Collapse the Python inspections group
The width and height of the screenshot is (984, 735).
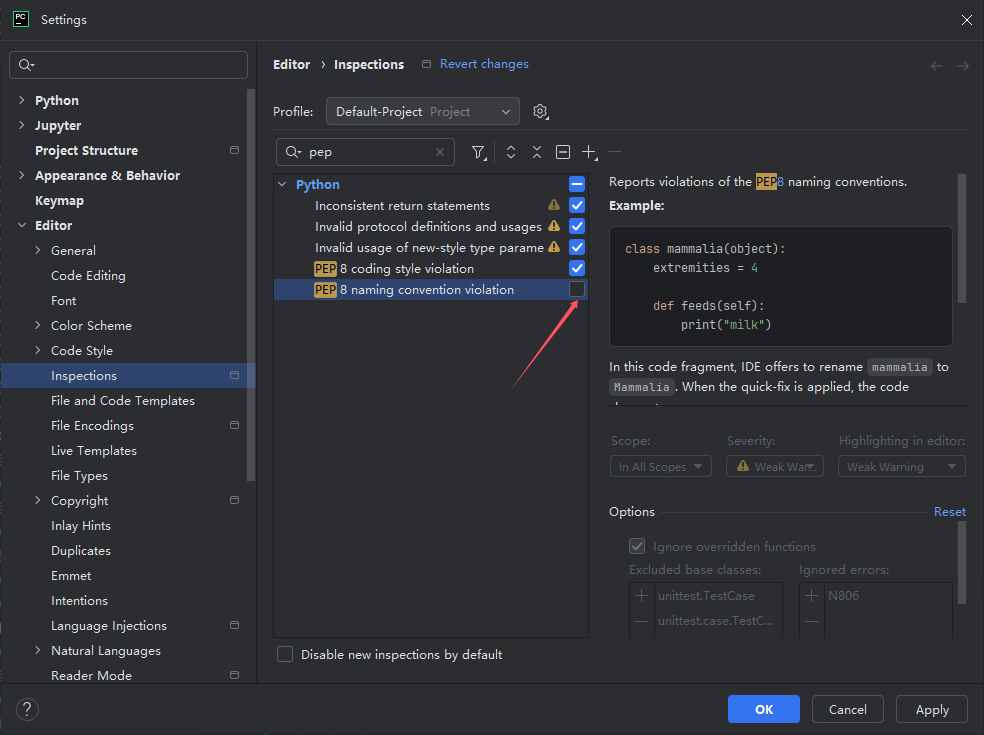tap(284, 185)
